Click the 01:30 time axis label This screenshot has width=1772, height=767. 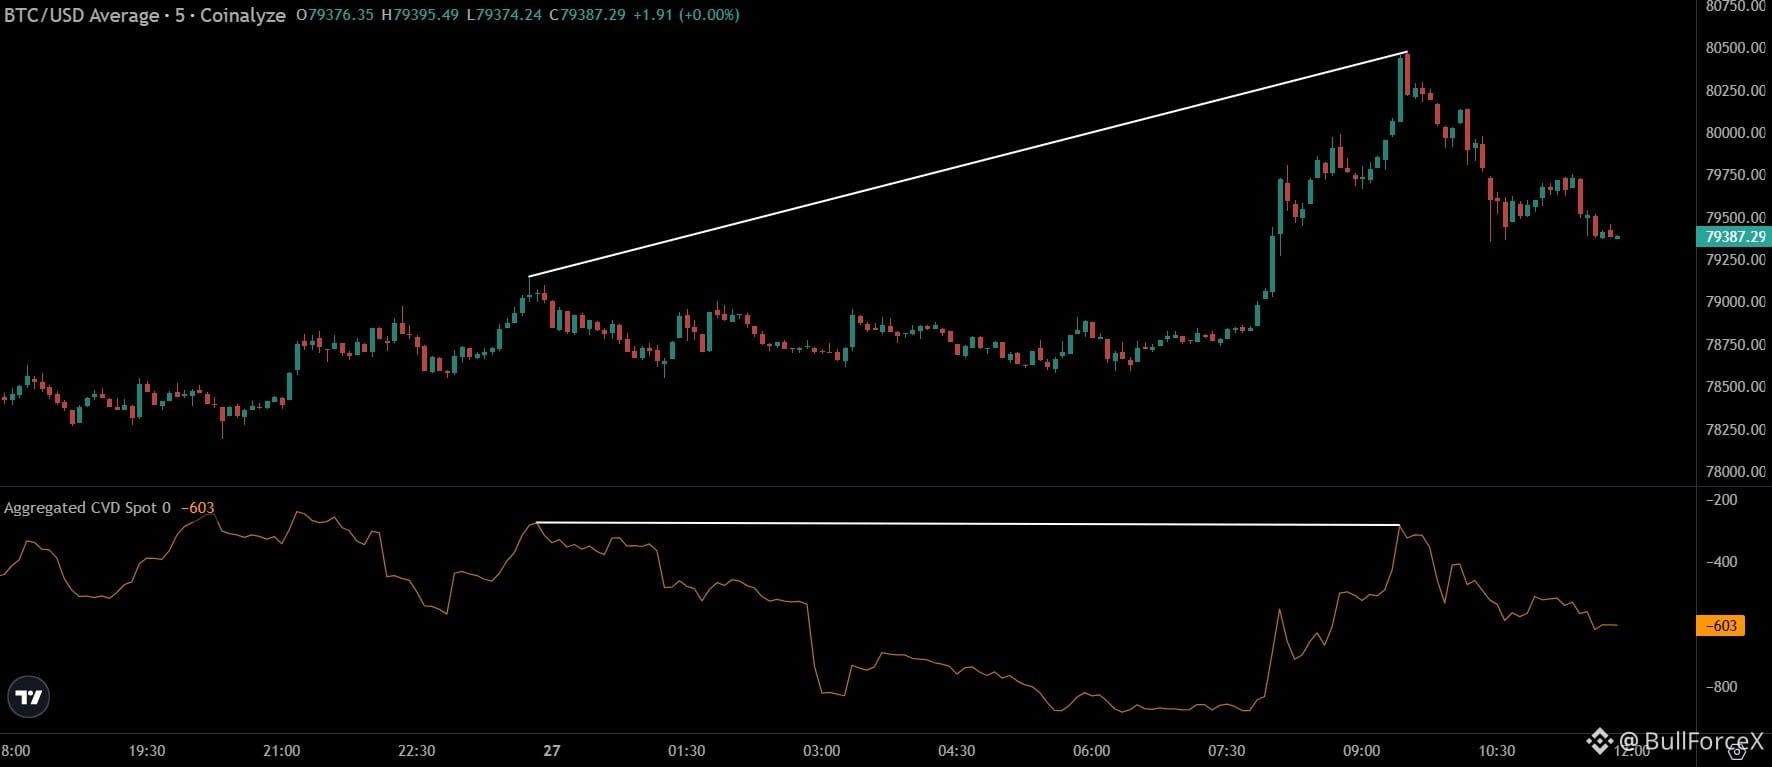[x=687, y=751]
